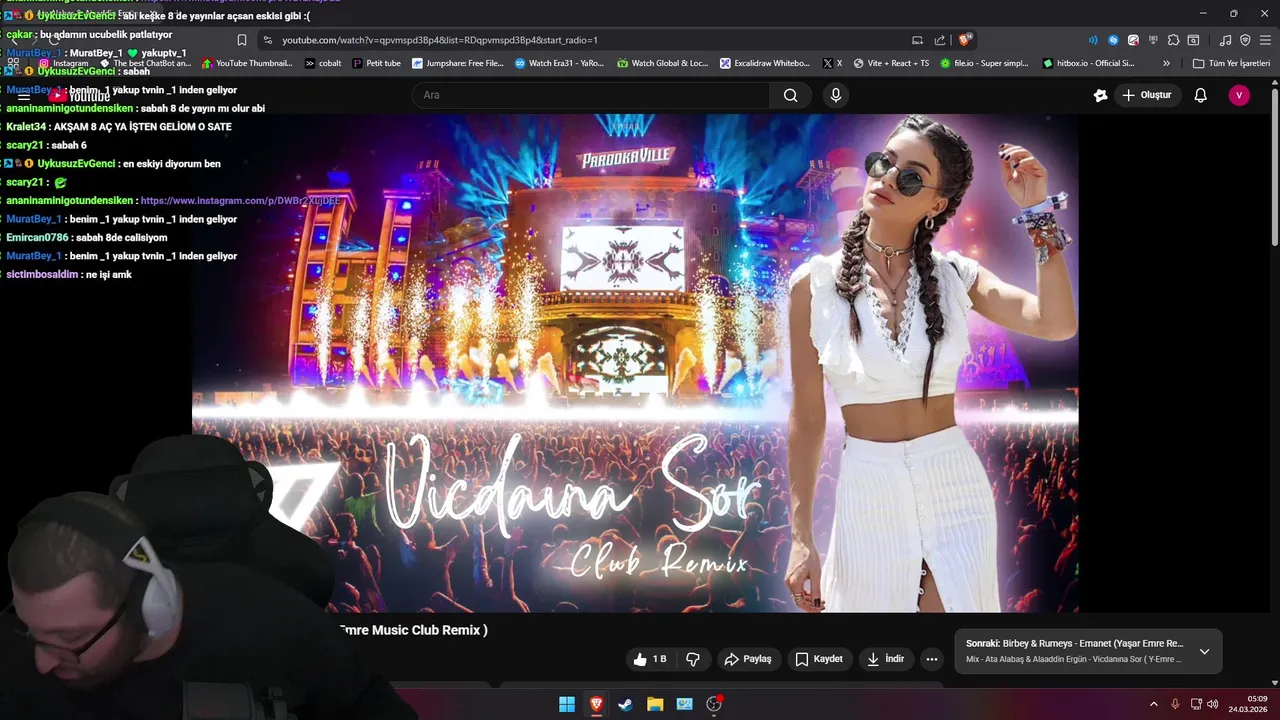This screenshot has height=720, width=1280.
Task: Click the YouTube Ara search field
Action: [591, 95]
